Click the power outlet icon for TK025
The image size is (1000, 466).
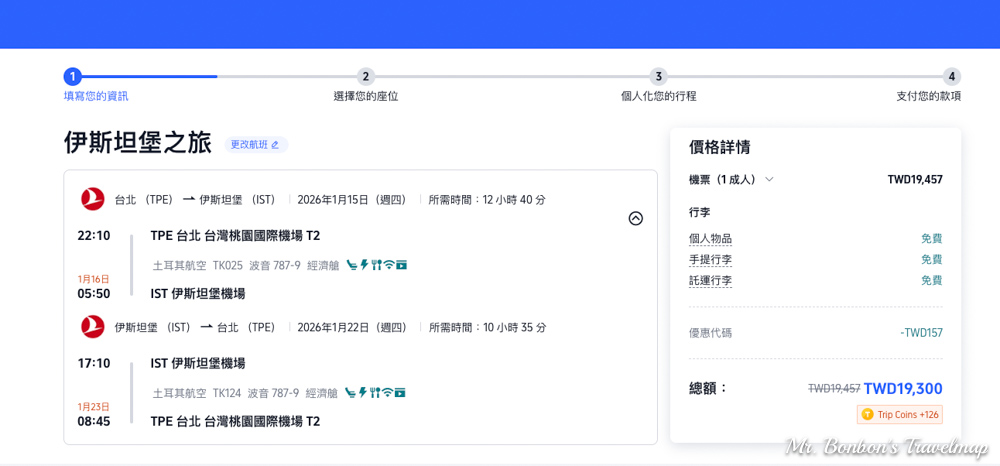pos(364,265)
